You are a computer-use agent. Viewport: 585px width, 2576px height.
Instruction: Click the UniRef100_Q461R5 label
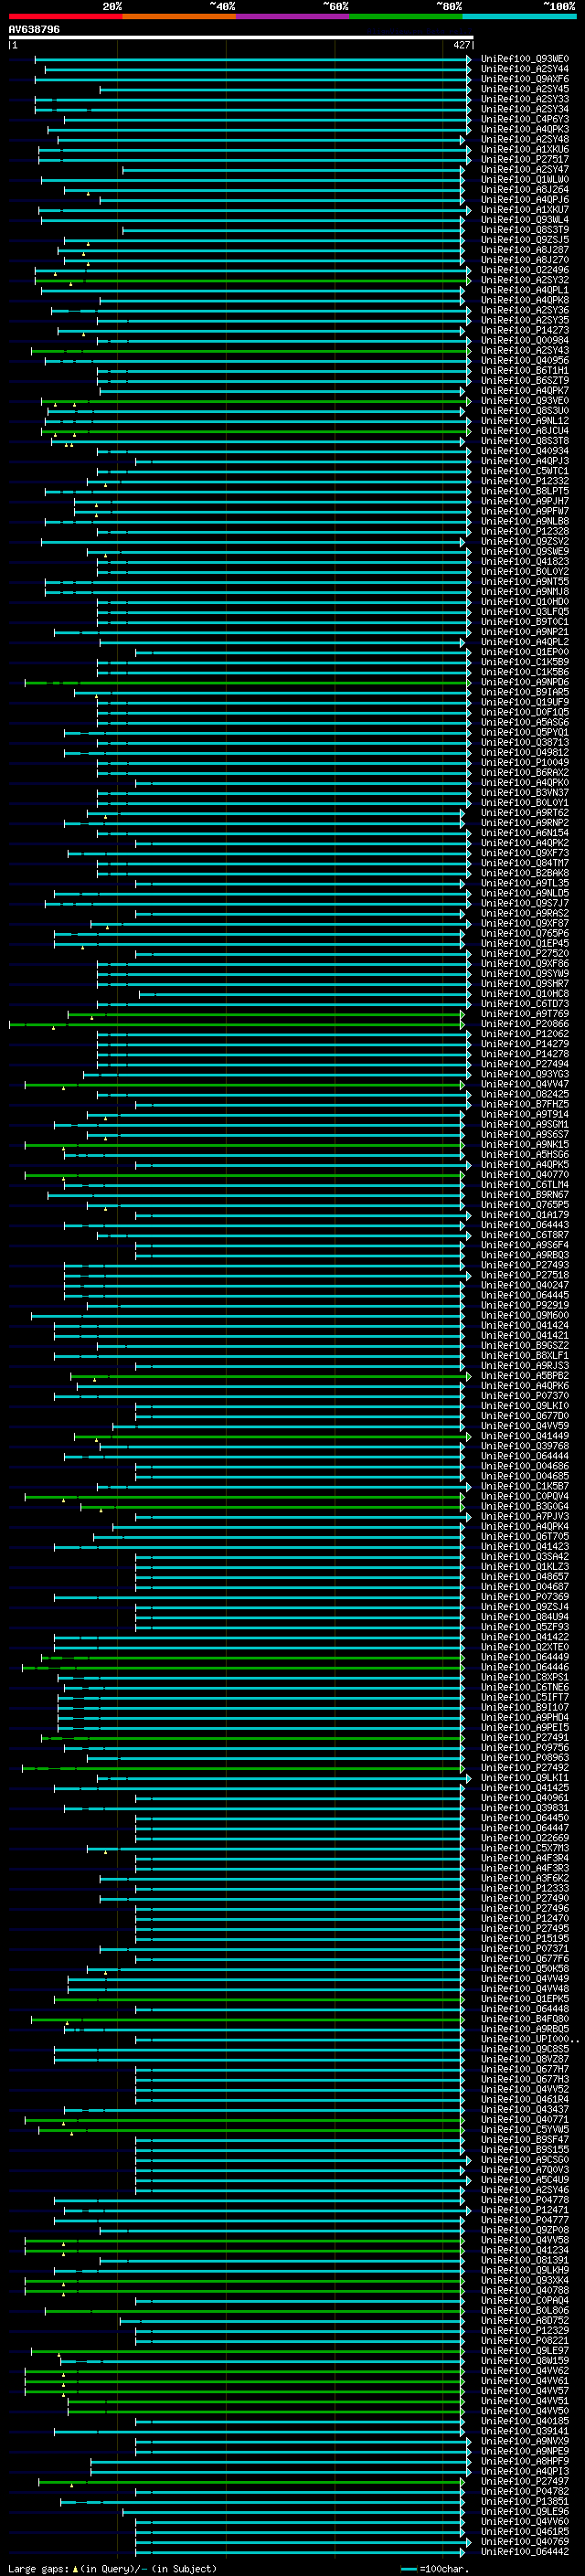(525, 2531)
